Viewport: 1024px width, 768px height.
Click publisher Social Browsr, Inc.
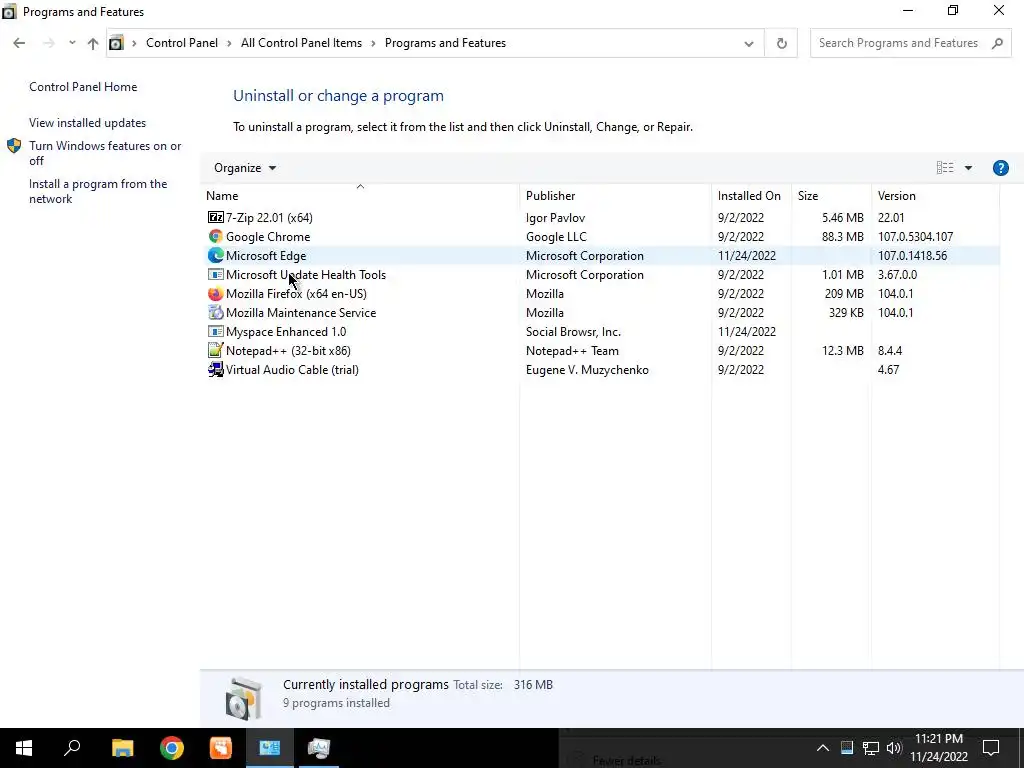573,331
